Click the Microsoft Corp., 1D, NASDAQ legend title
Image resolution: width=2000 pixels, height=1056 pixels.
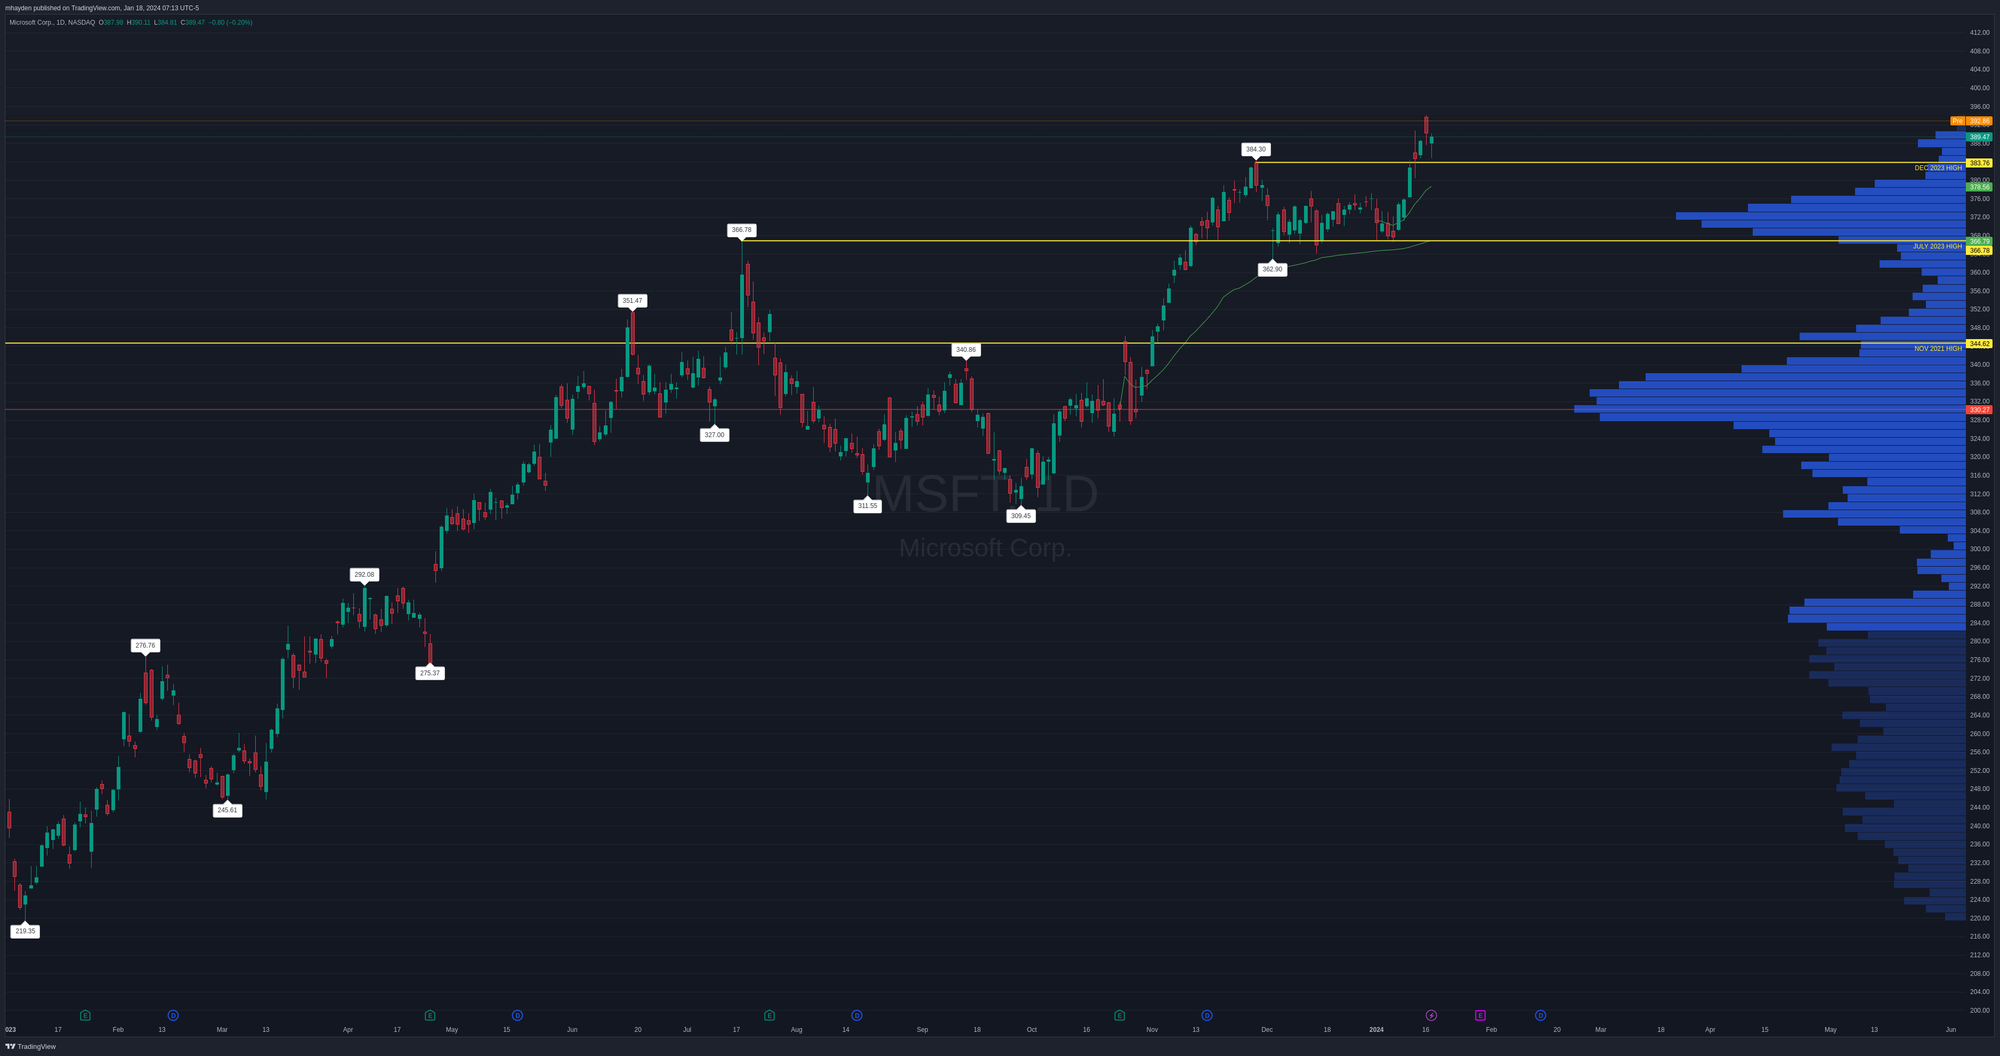click(x=52, y=22)
